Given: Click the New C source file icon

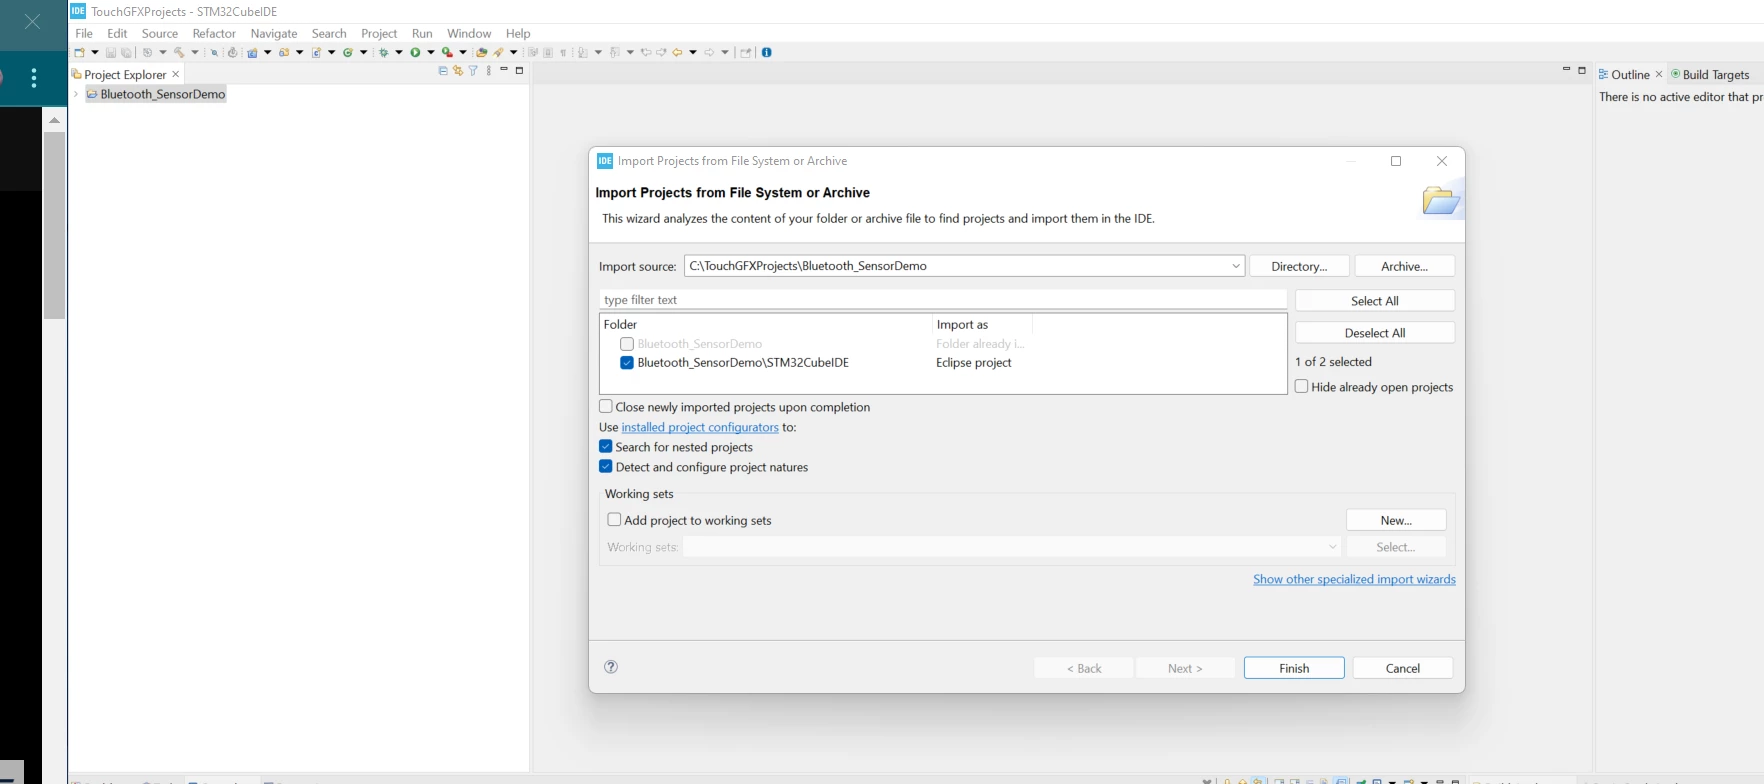Looking at the screenshot, I should (315, 52).
